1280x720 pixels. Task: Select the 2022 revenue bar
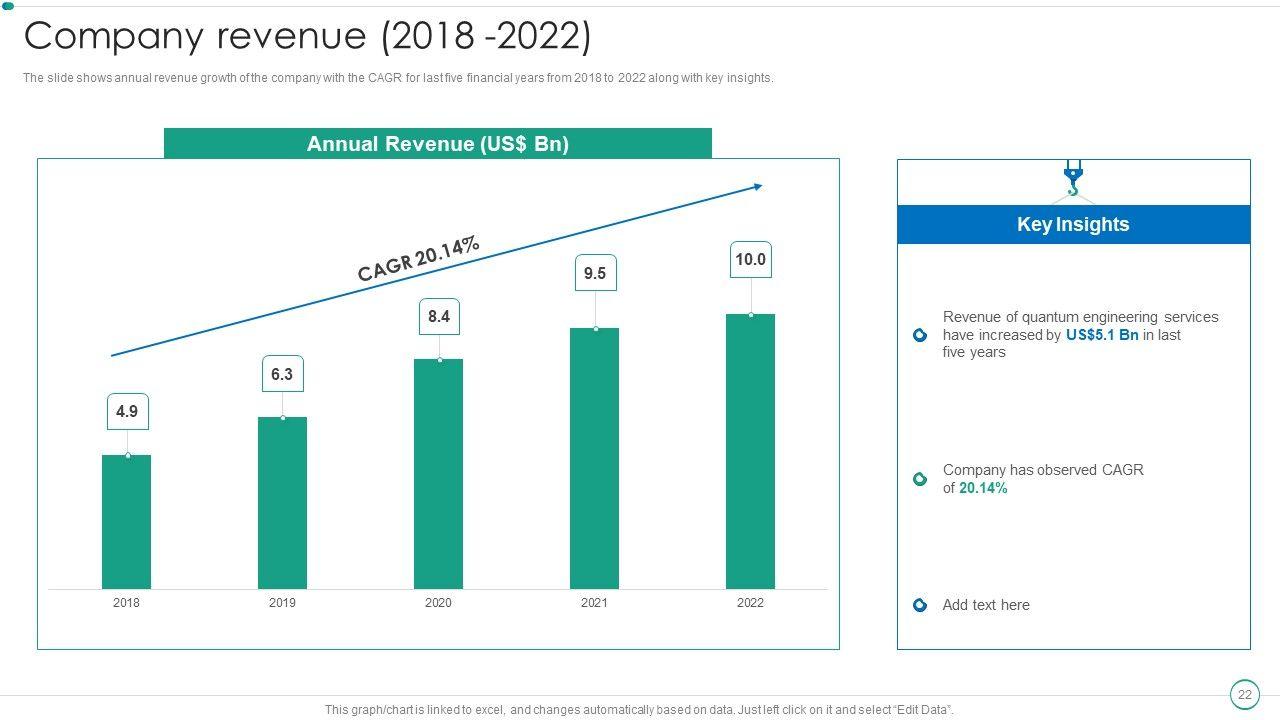pyautogui.click(x=750, y=451)
